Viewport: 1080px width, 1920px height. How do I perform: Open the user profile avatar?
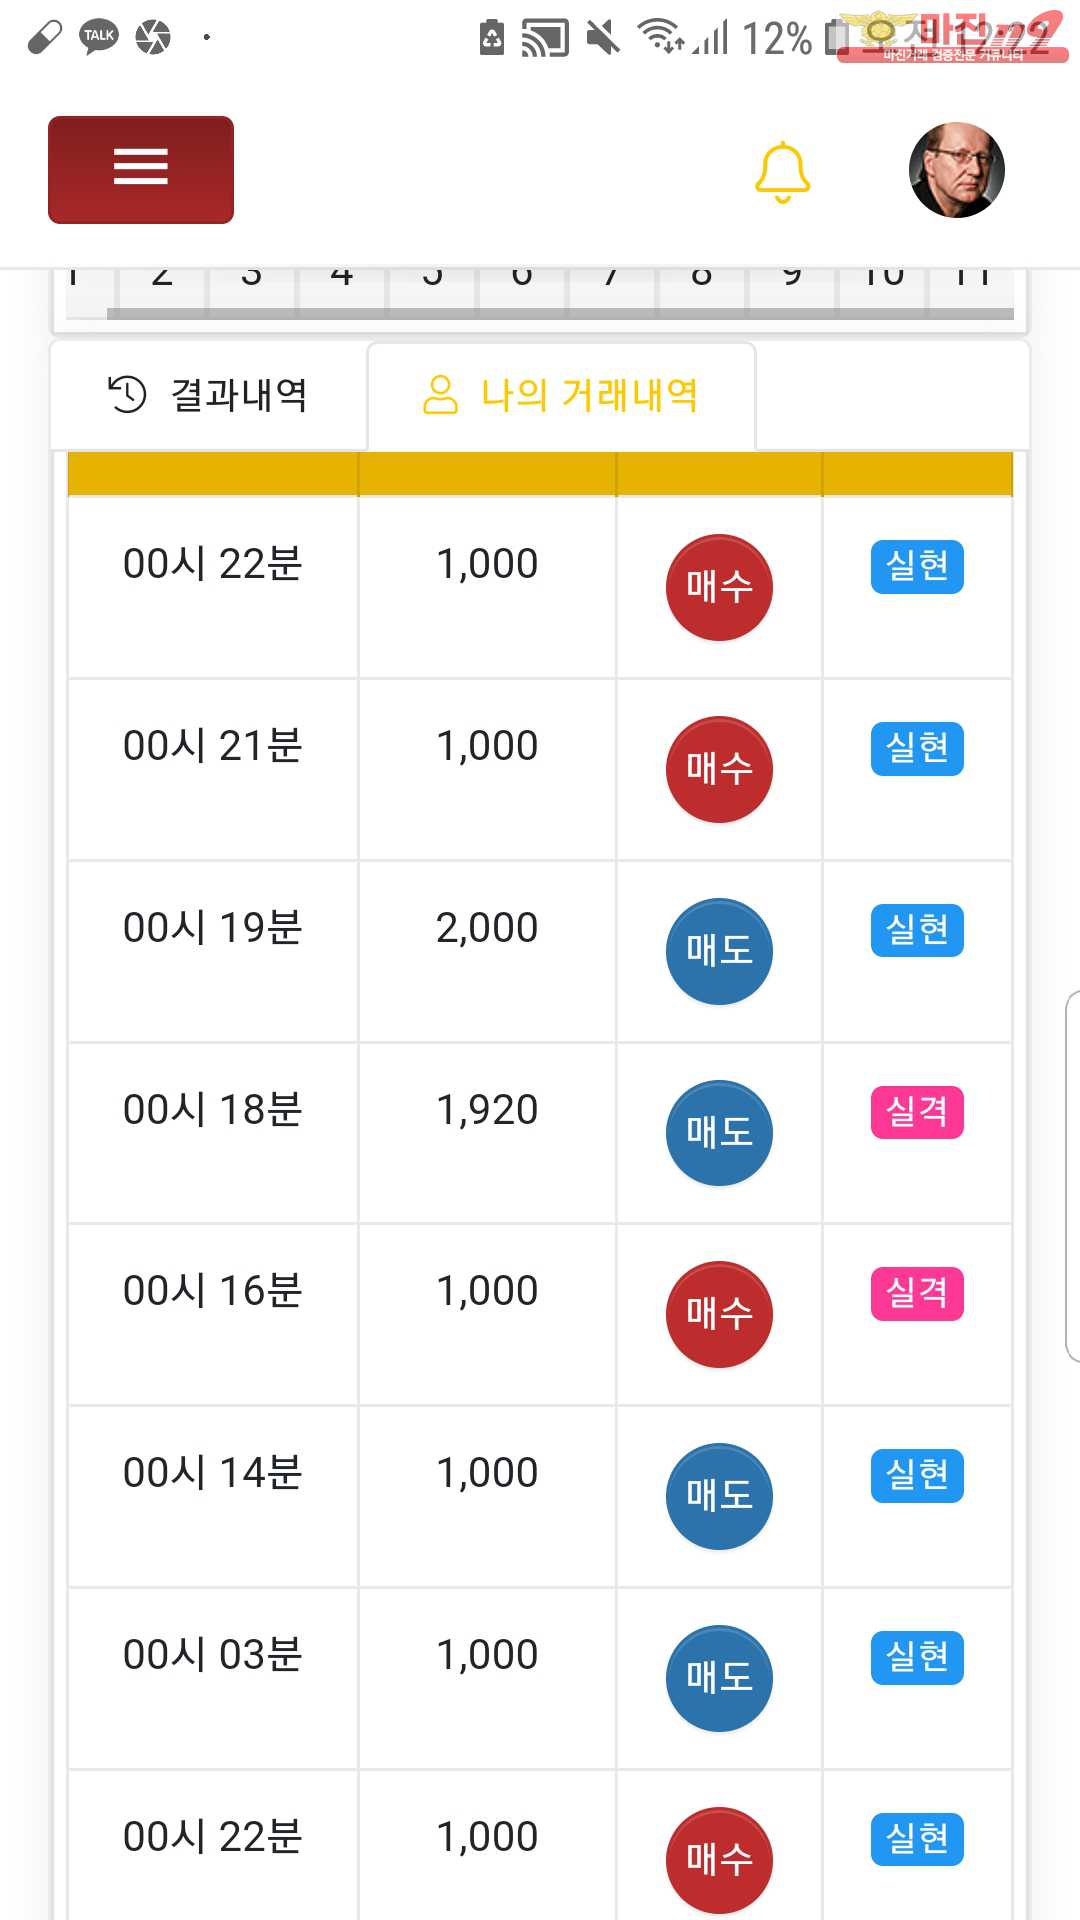[x=956, y=170]
